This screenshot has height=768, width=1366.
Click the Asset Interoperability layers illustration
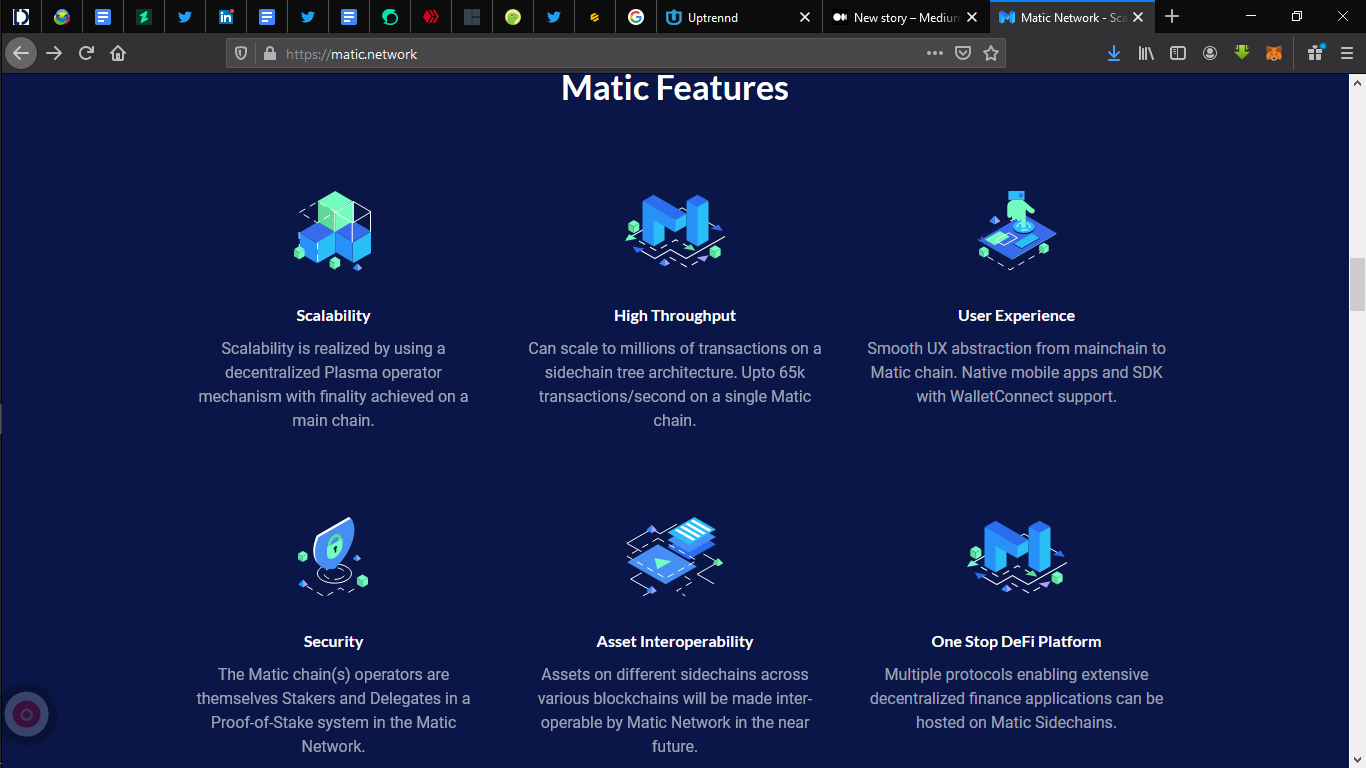coord(675,556)
